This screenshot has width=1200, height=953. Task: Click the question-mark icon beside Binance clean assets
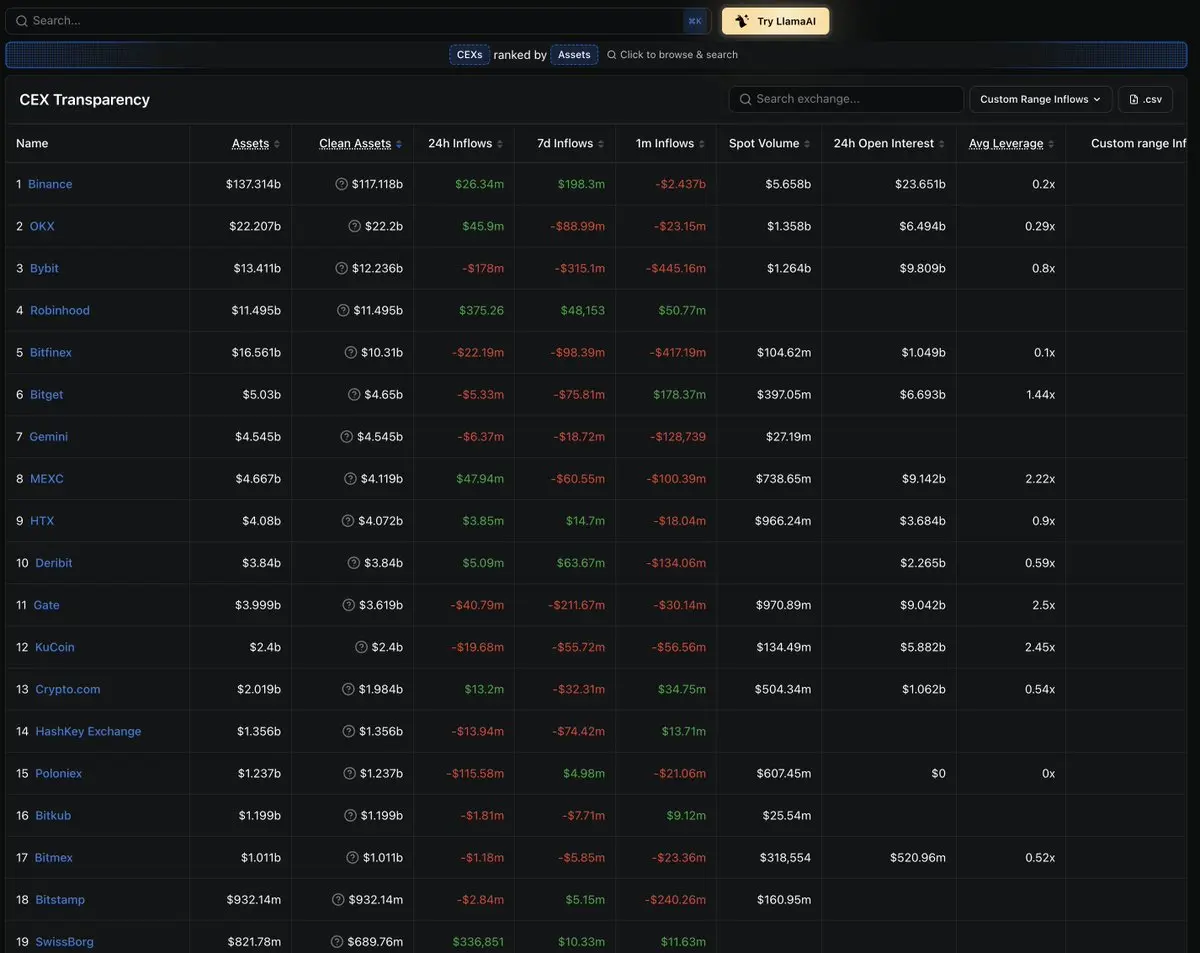[x=341, y=184]
